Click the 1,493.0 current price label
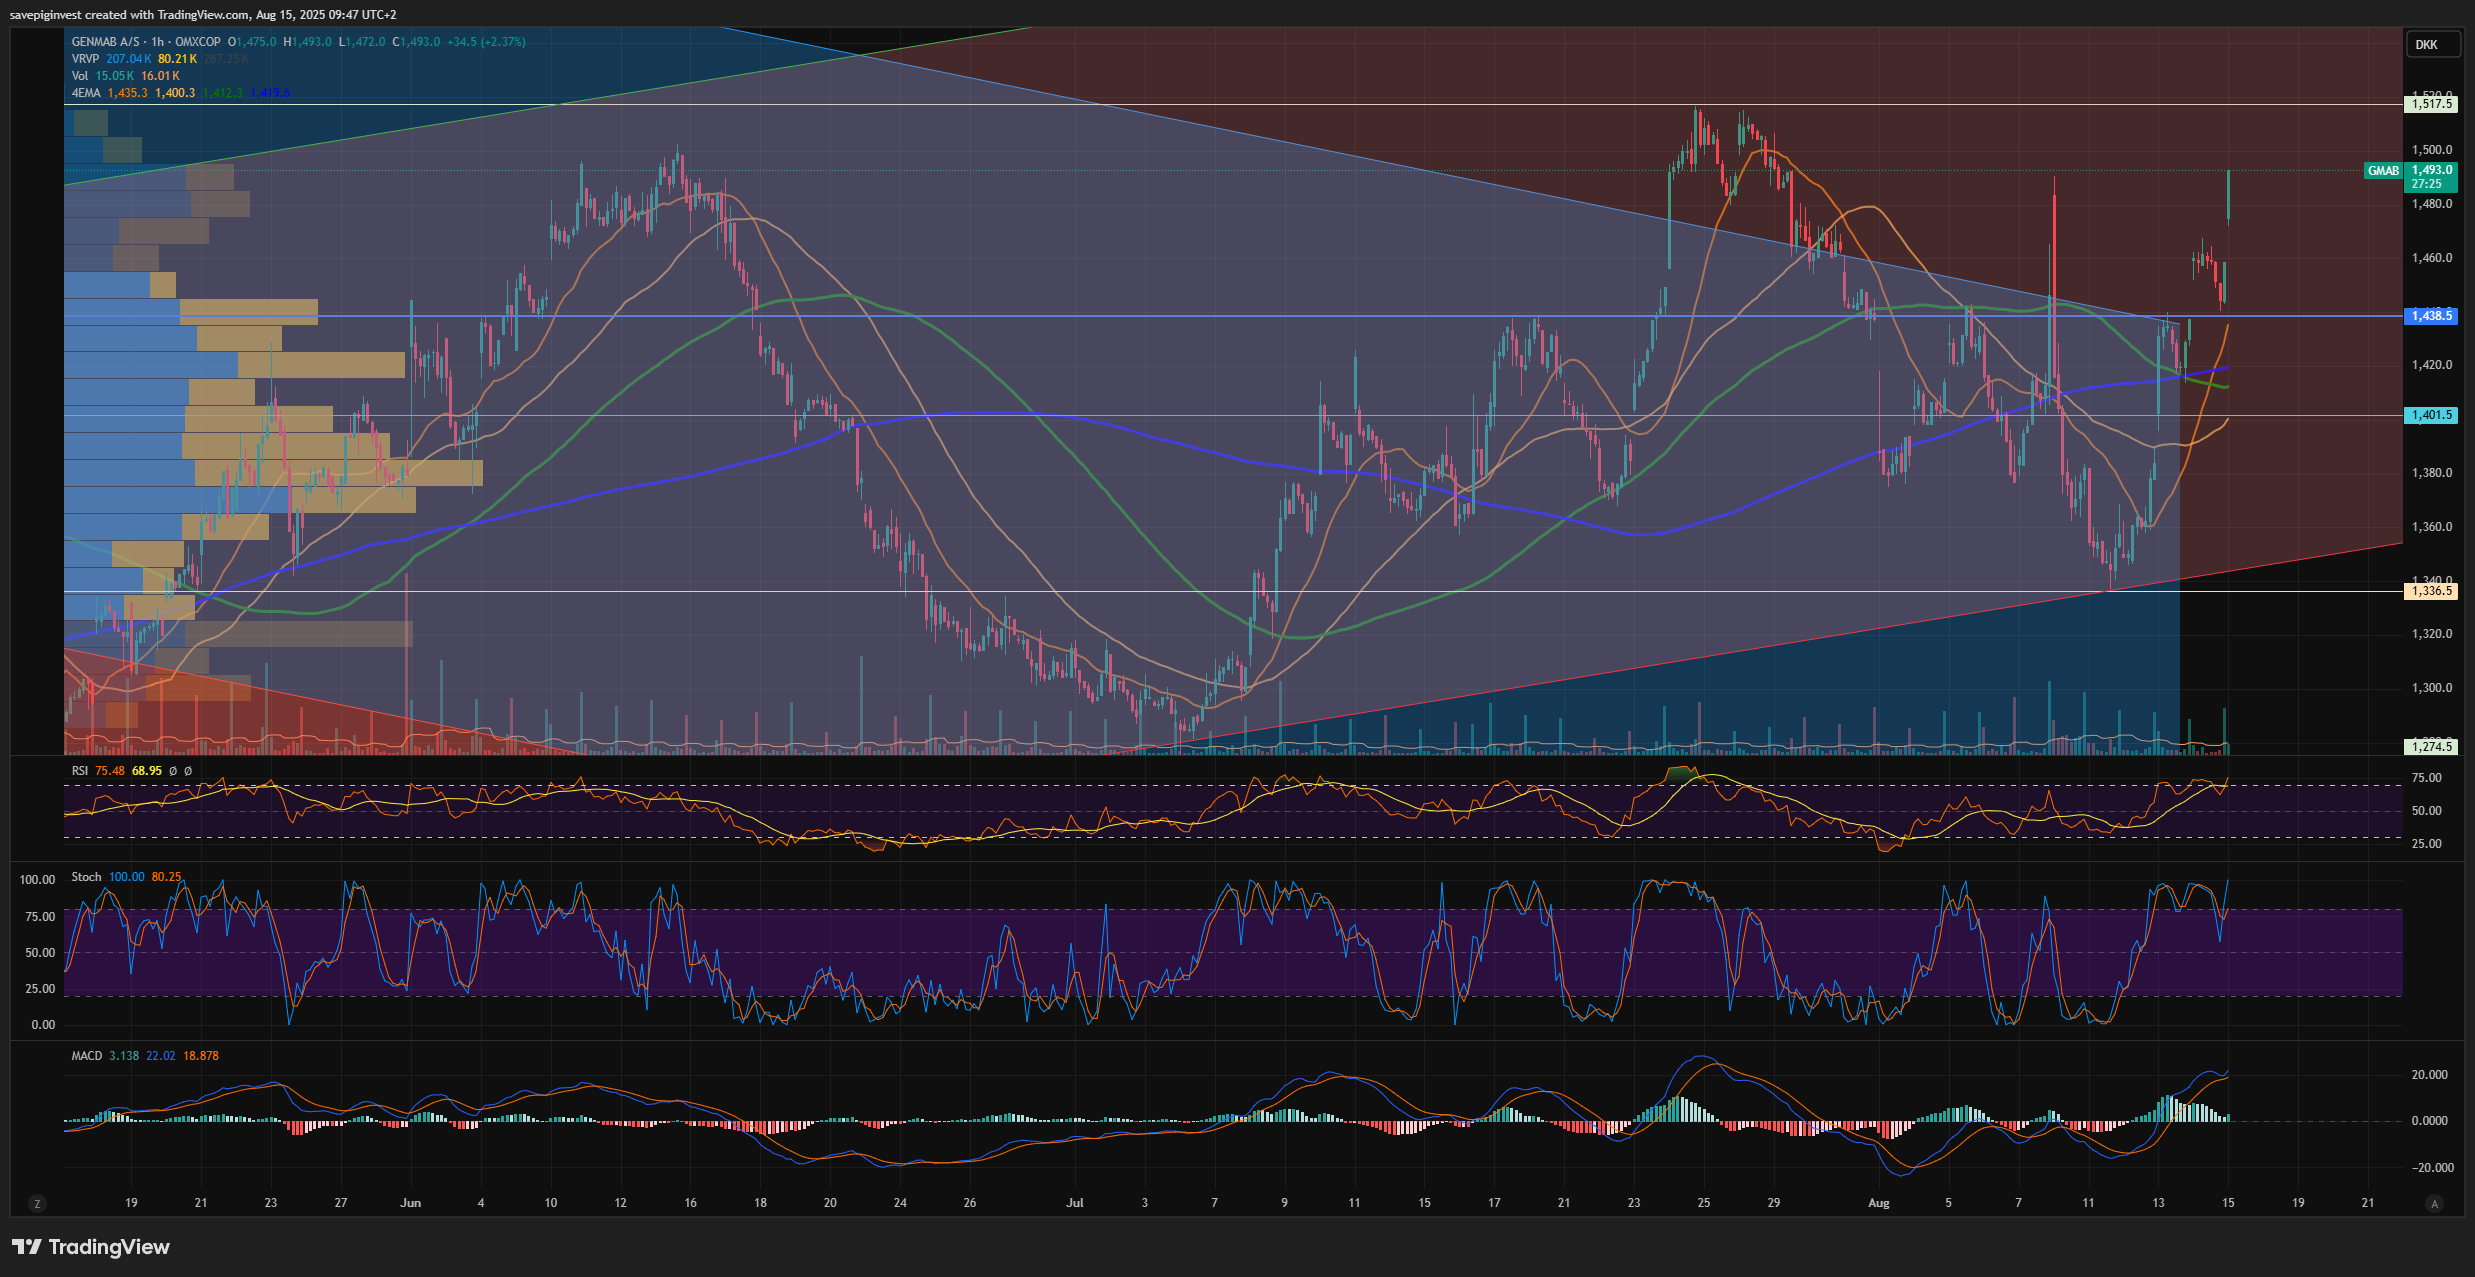Viewport: 2475px width, 1277px height. click(2431, 170)
